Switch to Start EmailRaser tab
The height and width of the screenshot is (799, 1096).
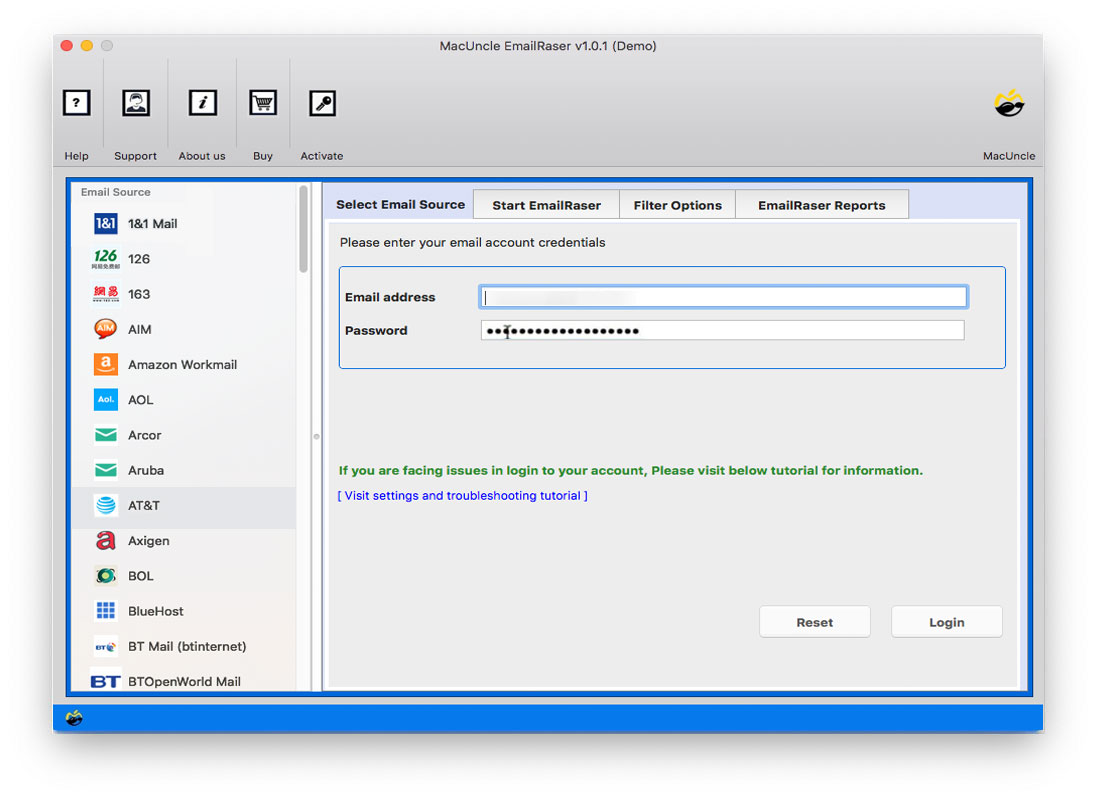pyautogui.click(x=546, y=205)
